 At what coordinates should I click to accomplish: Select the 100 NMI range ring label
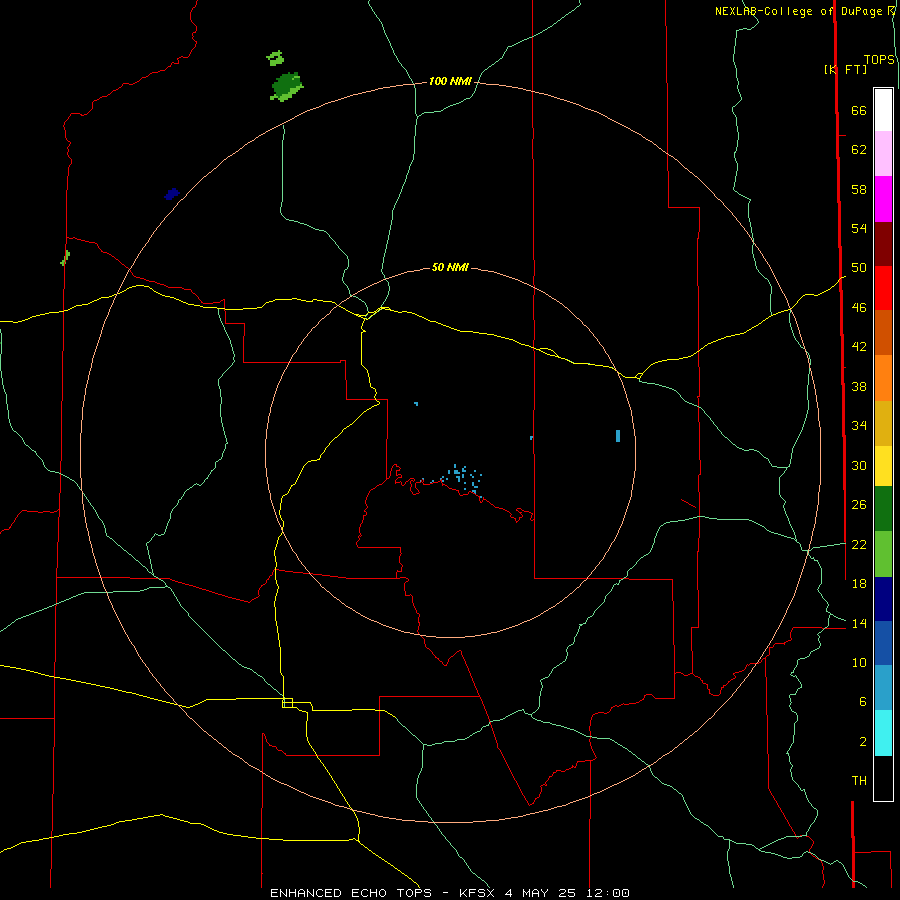click(450, 82)
